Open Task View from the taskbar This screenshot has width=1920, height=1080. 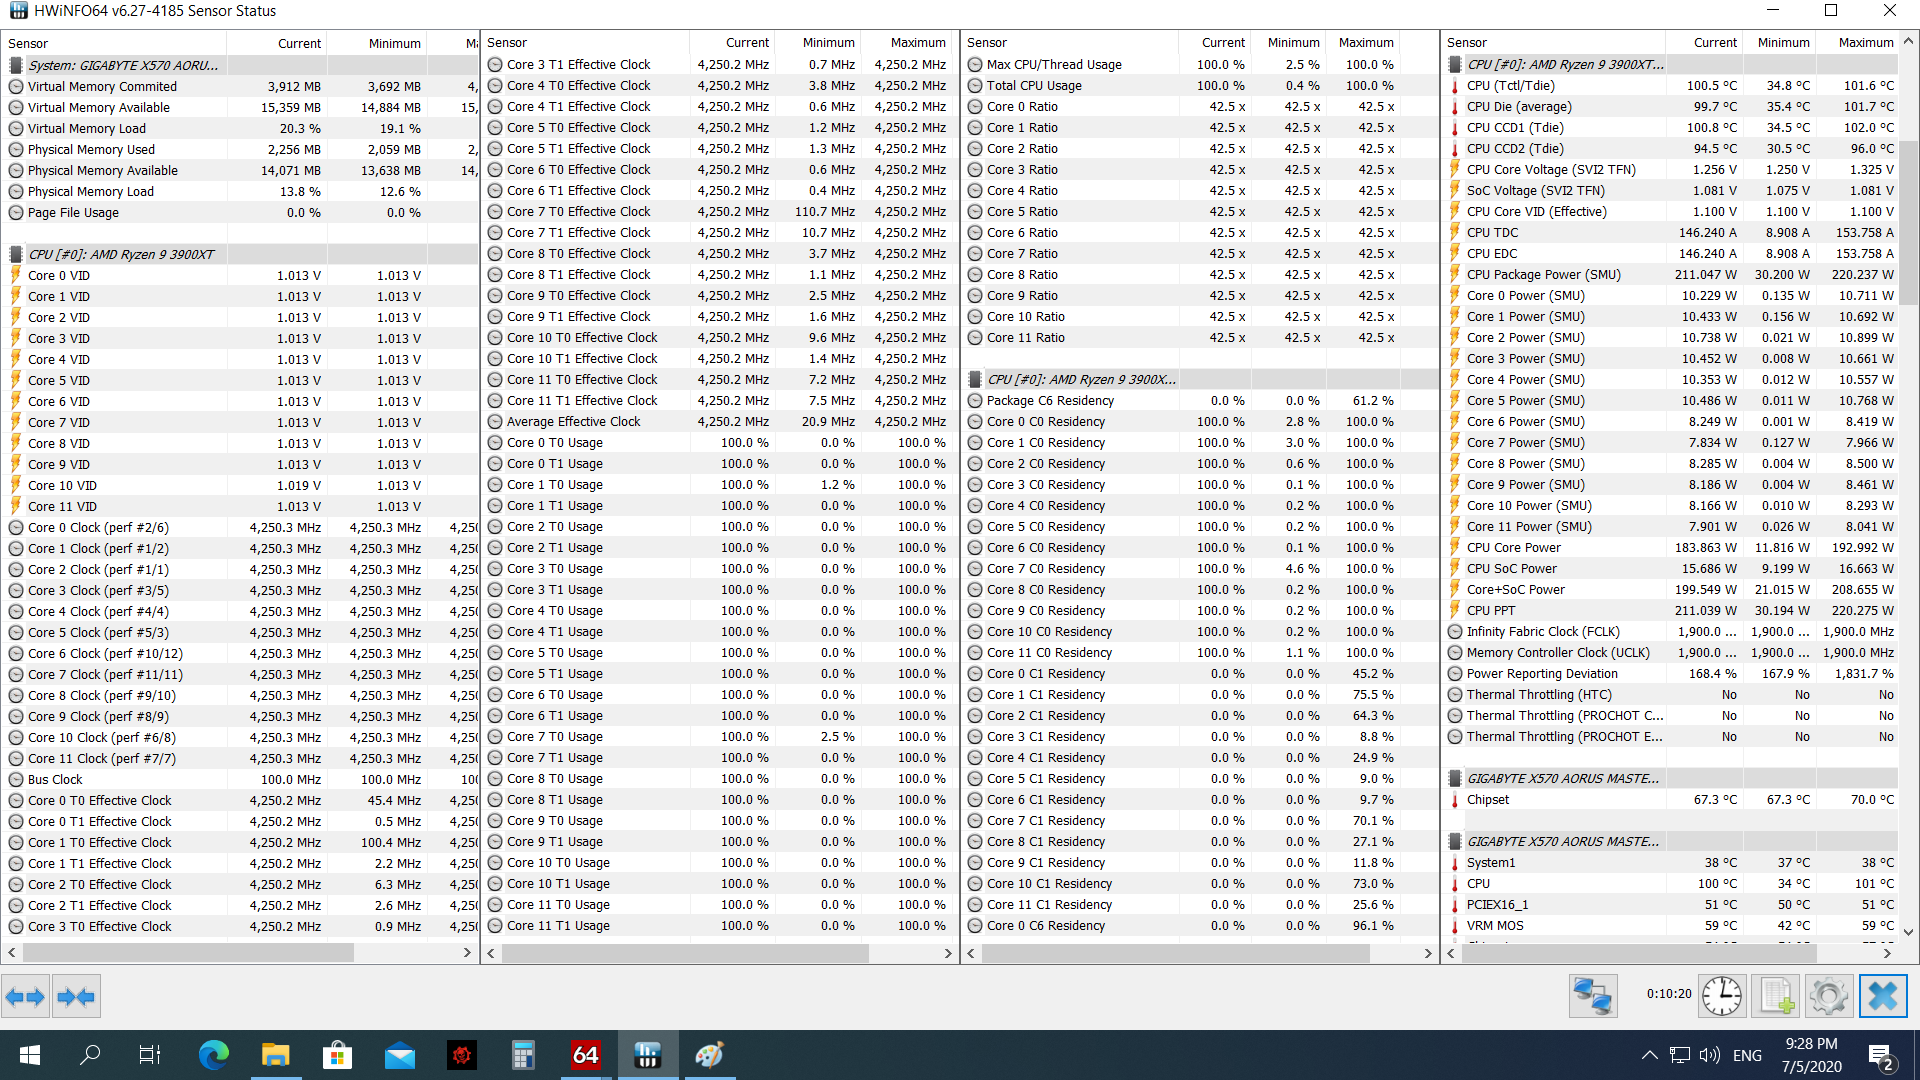[150, 1055]
